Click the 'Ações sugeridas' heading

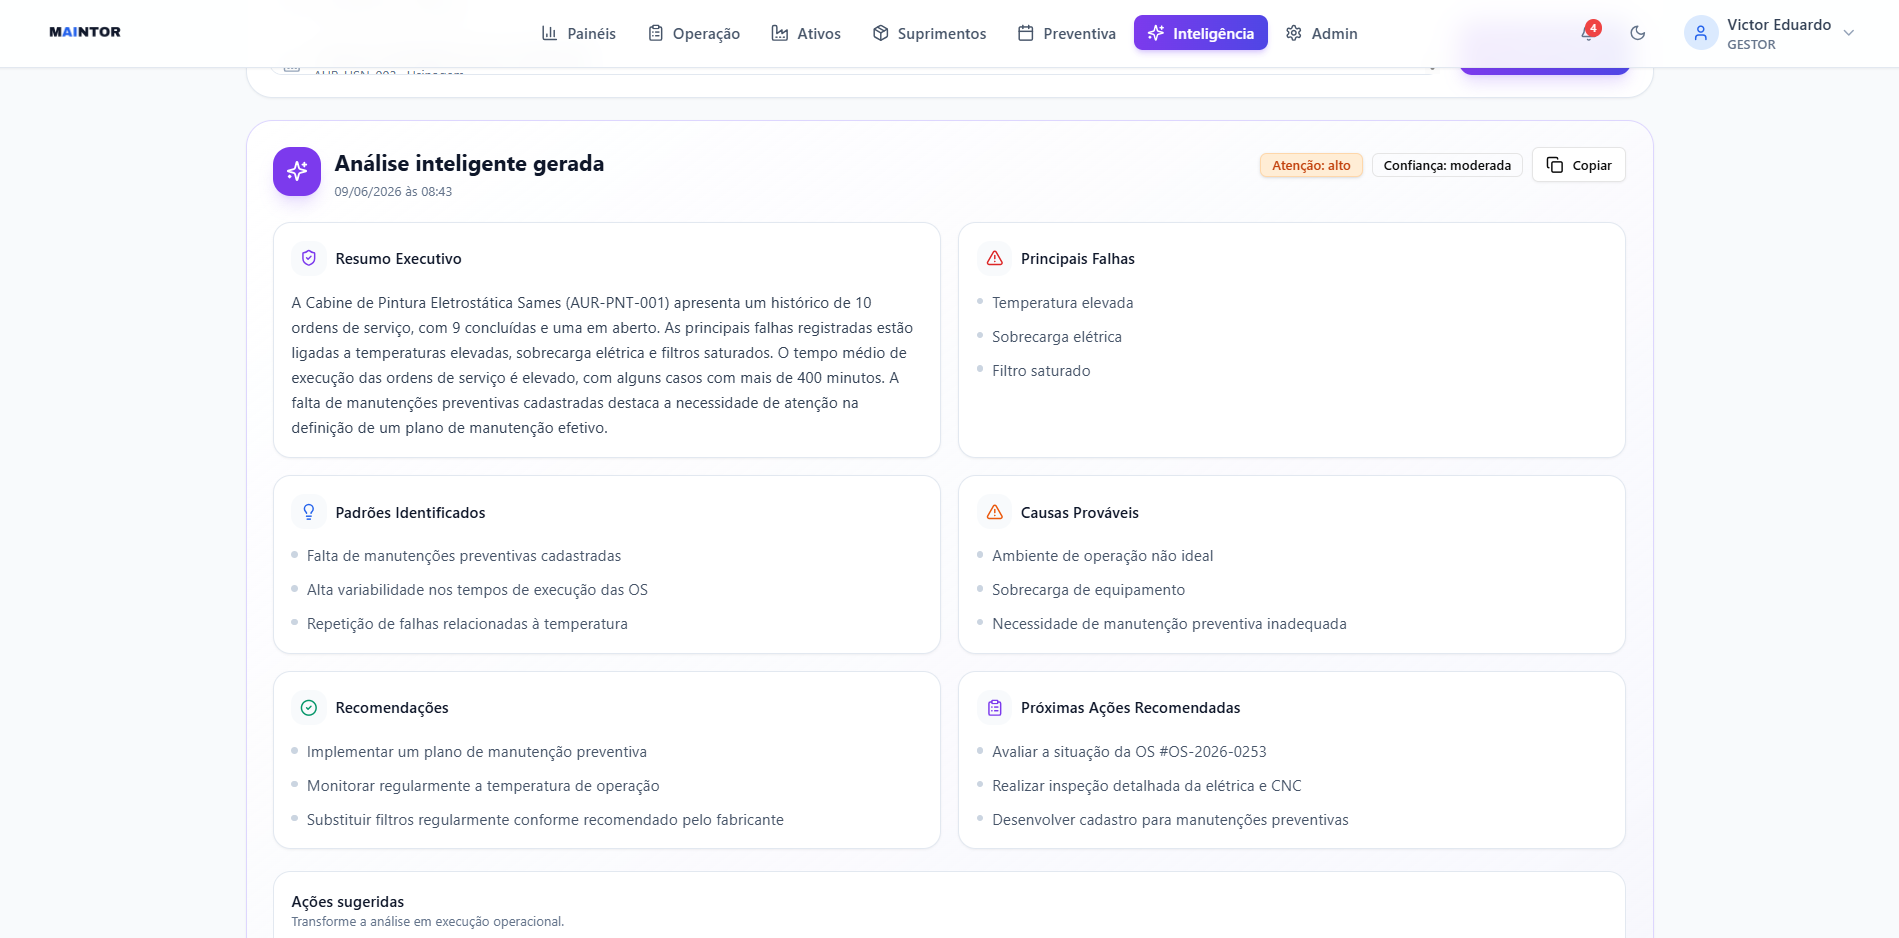348,902
